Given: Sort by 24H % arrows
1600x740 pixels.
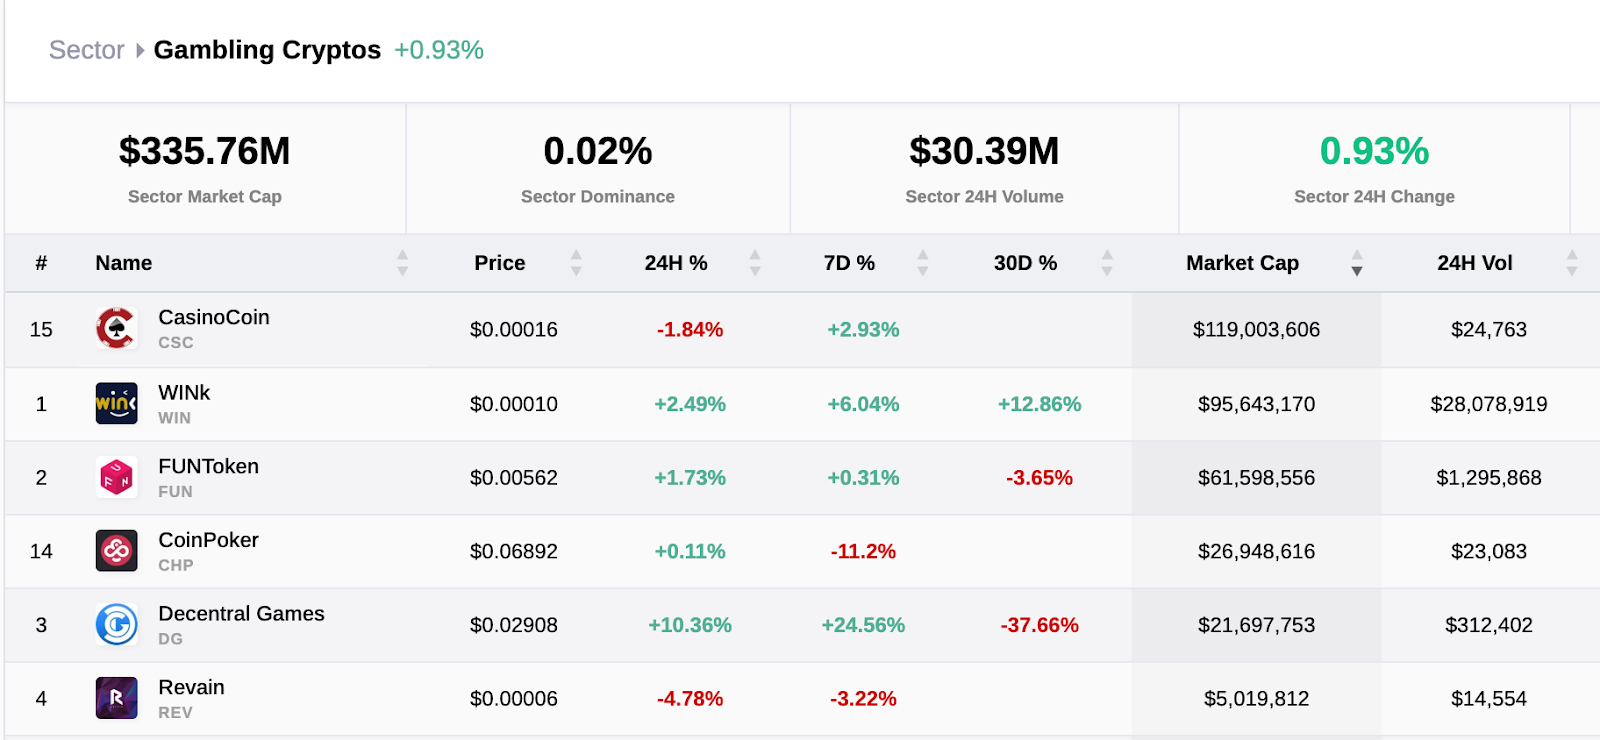Looking at the screenshot, I should [755, 263].
